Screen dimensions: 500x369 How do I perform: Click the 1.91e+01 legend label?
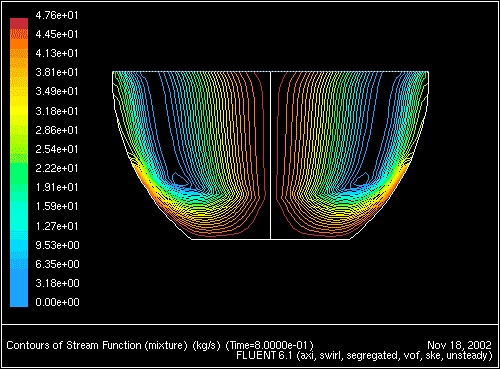[x=57, y=187]
